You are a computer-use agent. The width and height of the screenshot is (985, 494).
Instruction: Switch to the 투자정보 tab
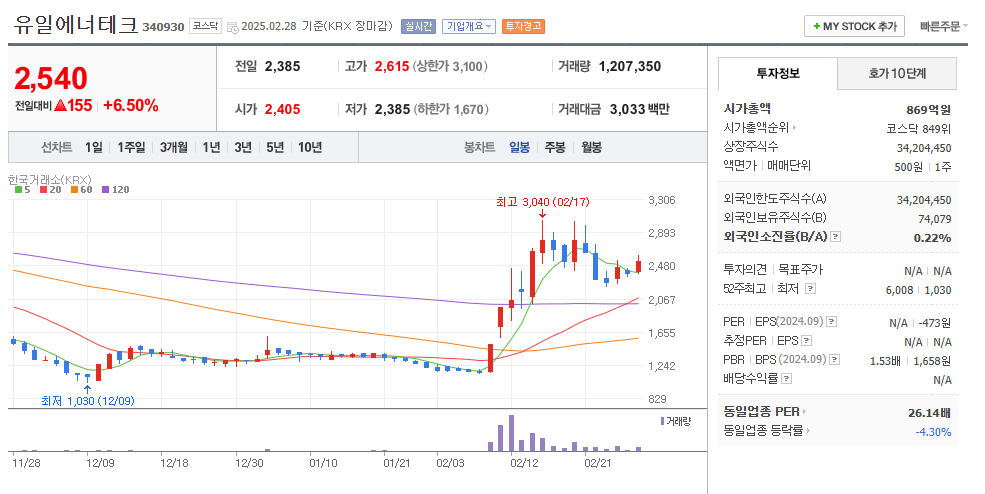click(x=778, y=74)
